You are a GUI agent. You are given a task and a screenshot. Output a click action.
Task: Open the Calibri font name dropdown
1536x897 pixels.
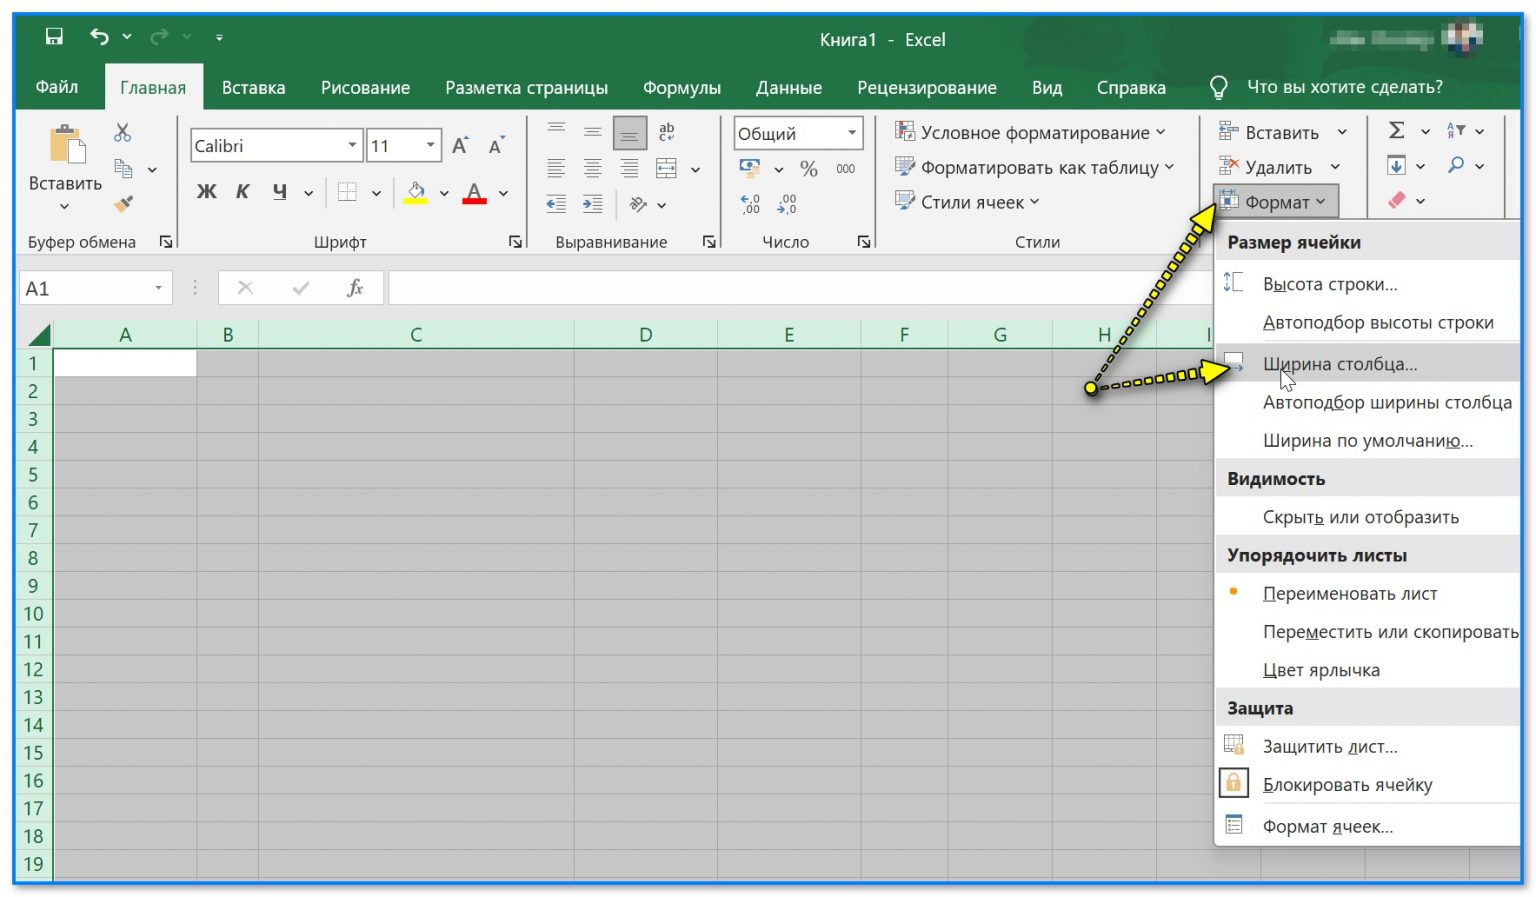point(352,146)
